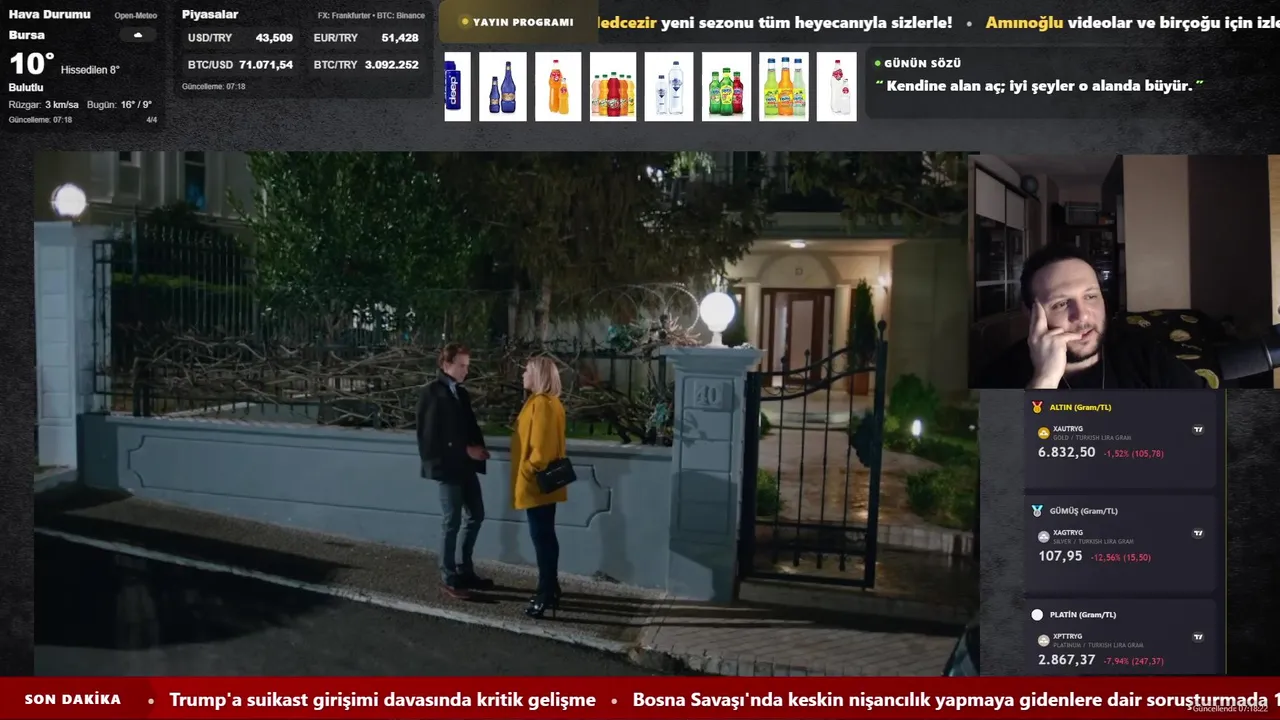Screen dimensions: 1280x720
Task: Click the gold price 6.832,50
Action: (1066, 453)
